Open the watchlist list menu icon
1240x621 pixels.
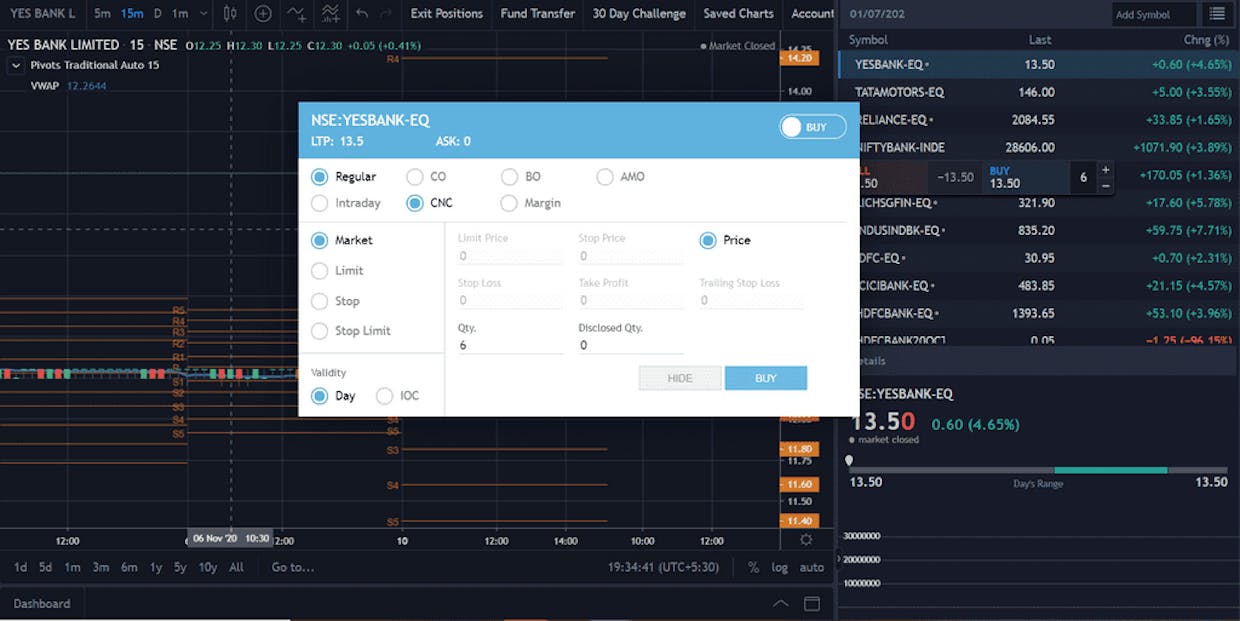[1216, 14]
